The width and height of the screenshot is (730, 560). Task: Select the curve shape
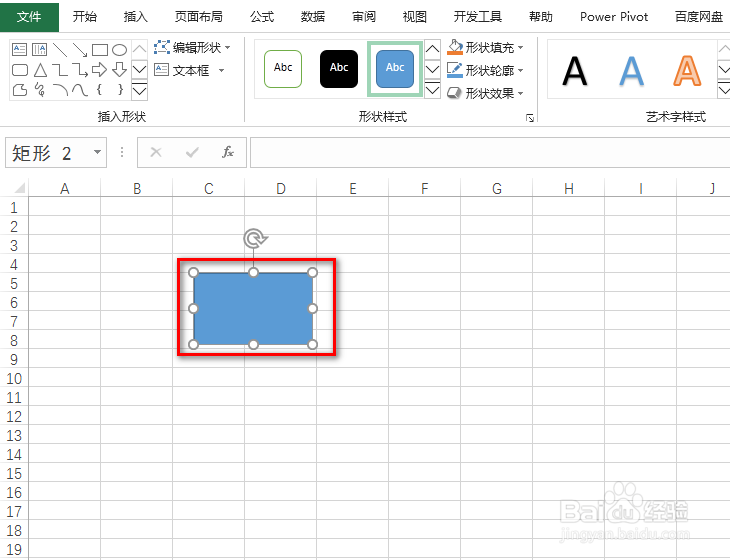(80, 89)
